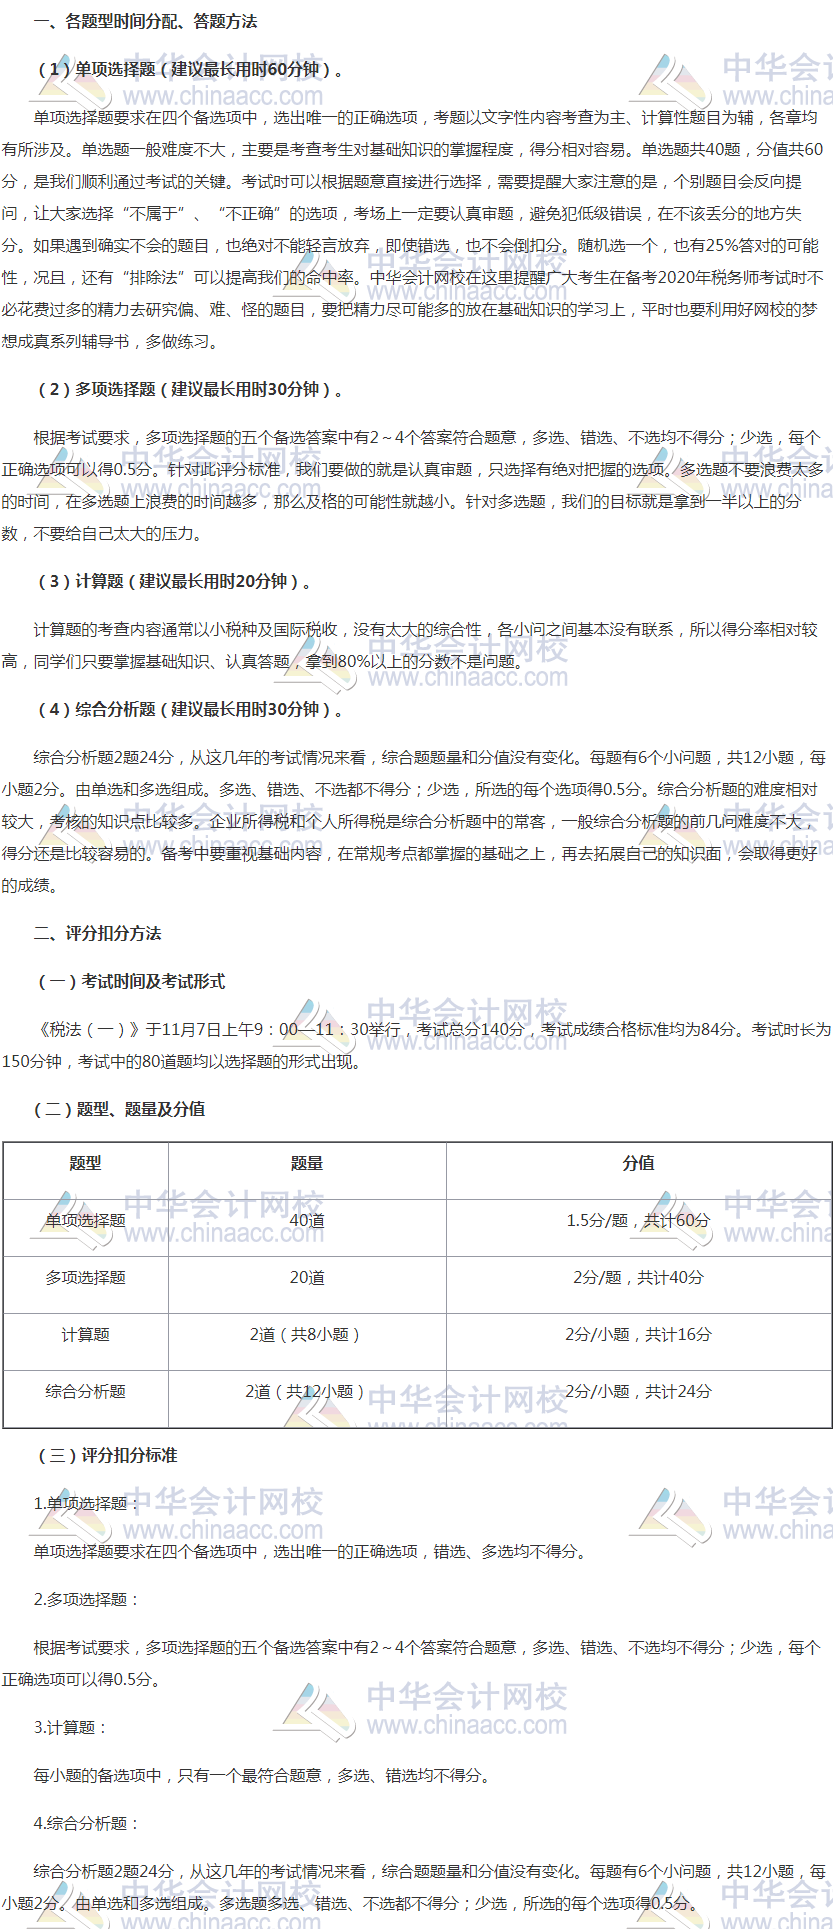Click the 题型 table column header
This screenshot has width=834, height=1929.
tap(85, 1163)
